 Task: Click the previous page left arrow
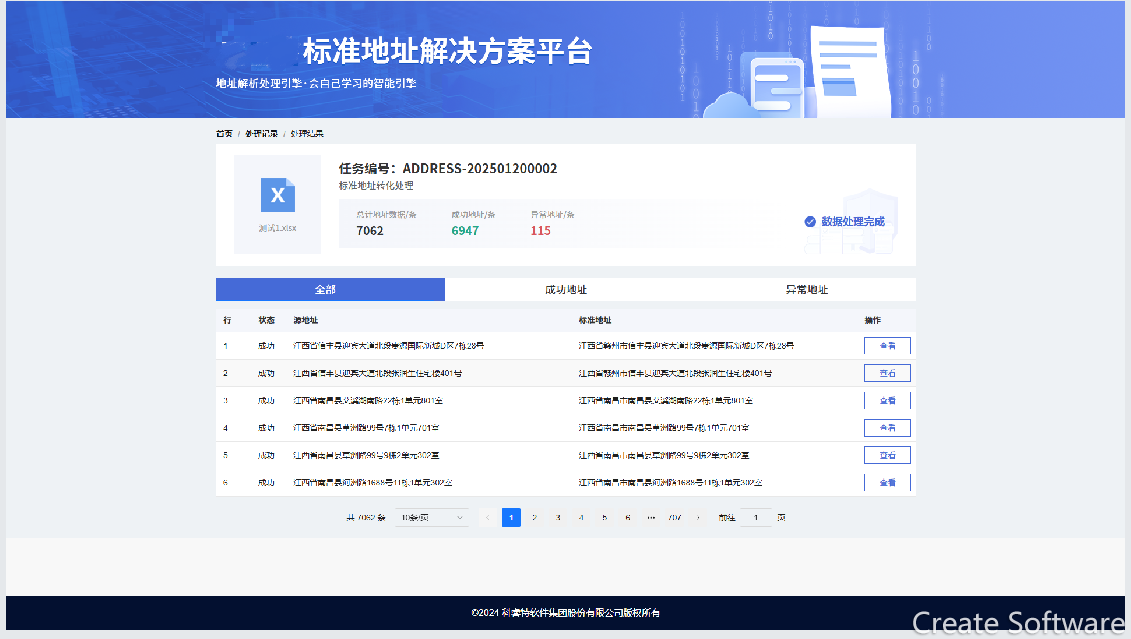487,517
